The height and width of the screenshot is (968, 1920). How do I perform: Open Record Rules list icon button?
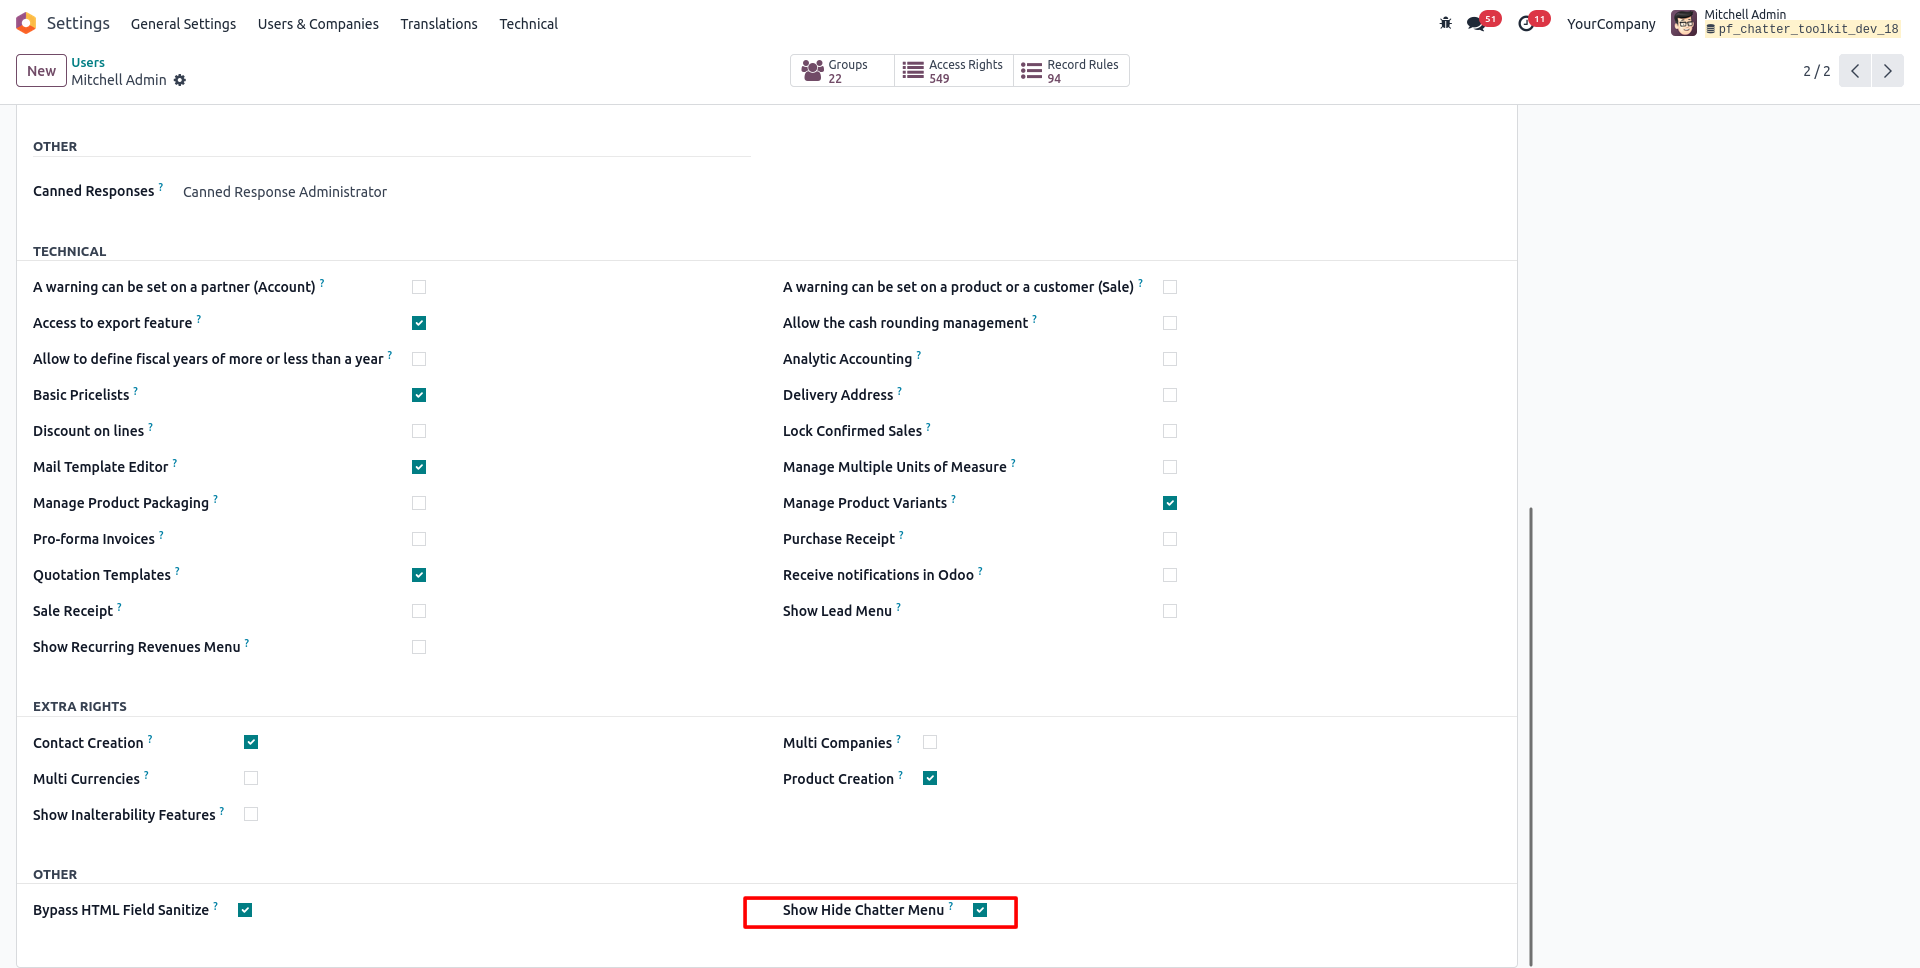[1031, 71]
